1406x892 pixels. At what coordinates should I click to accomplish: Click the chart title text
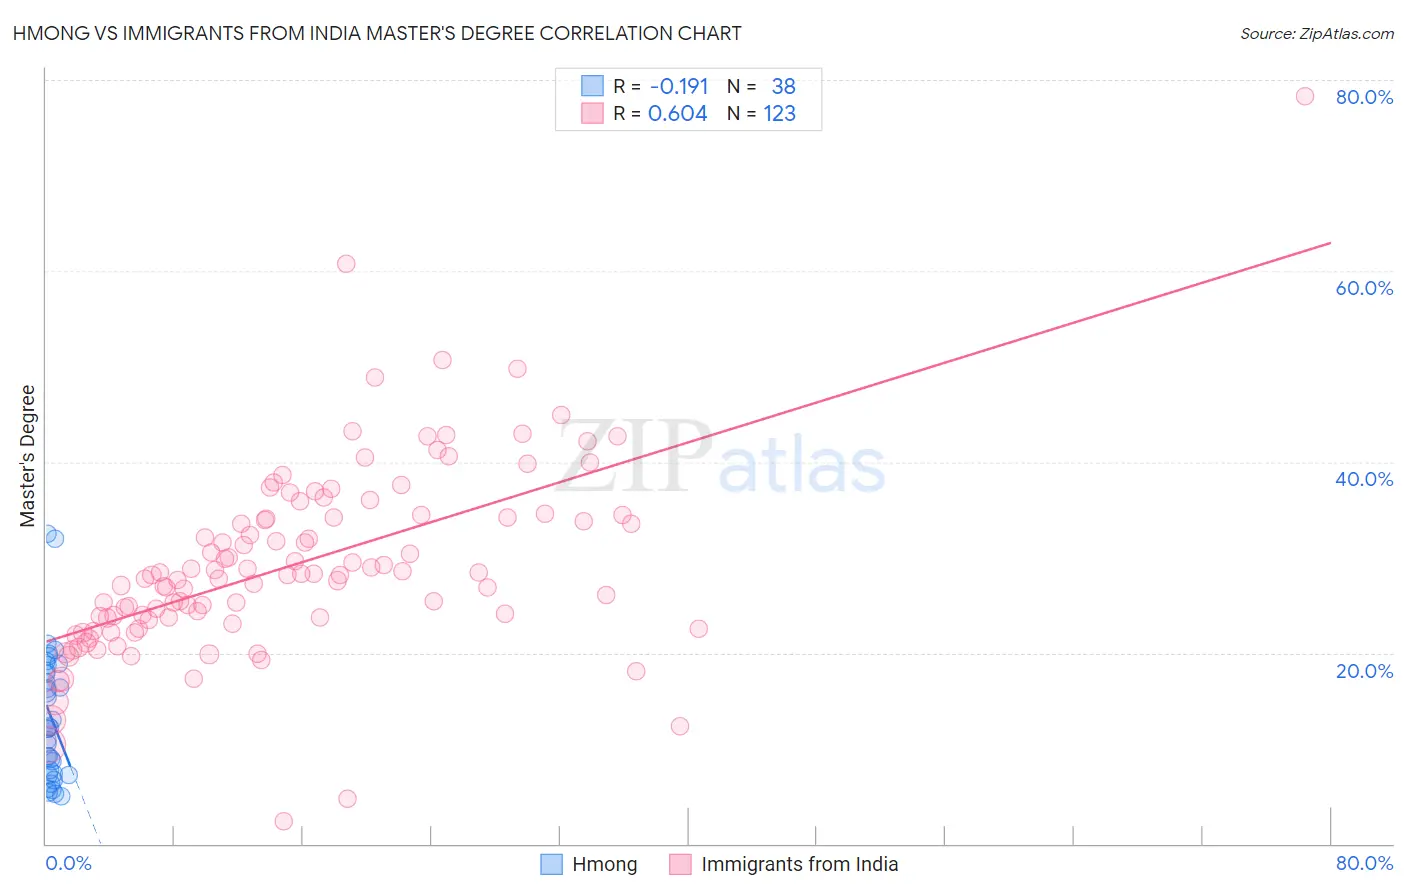377,33
